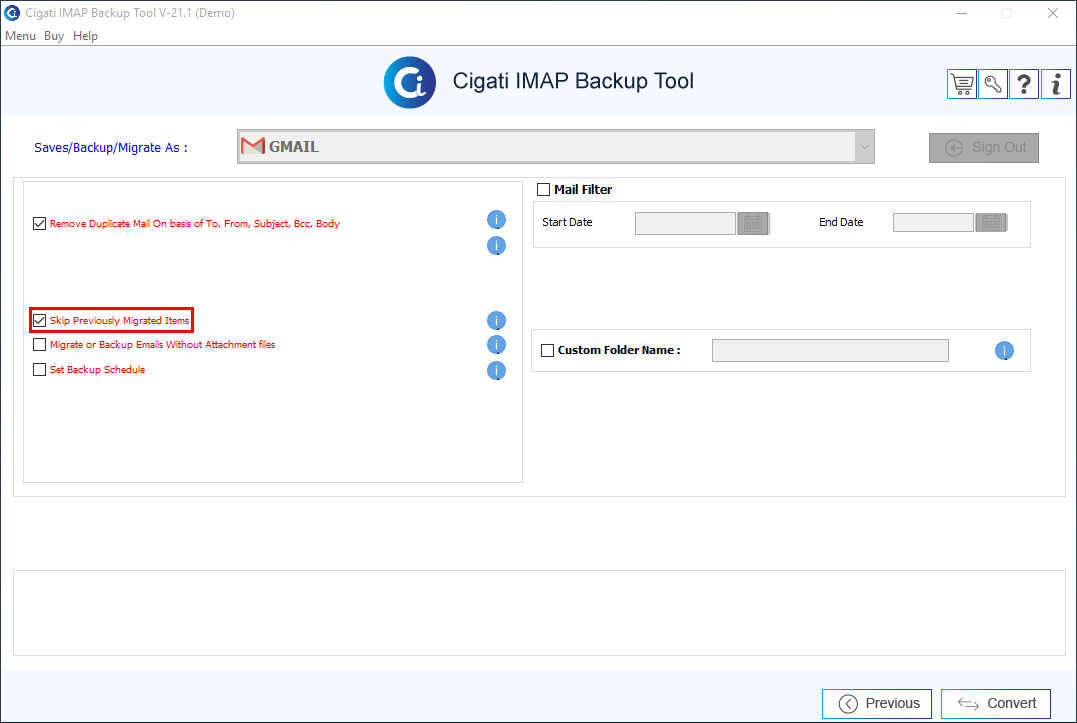
Task: Show info for Custom Folder Name
Action: click(1004, 351)
